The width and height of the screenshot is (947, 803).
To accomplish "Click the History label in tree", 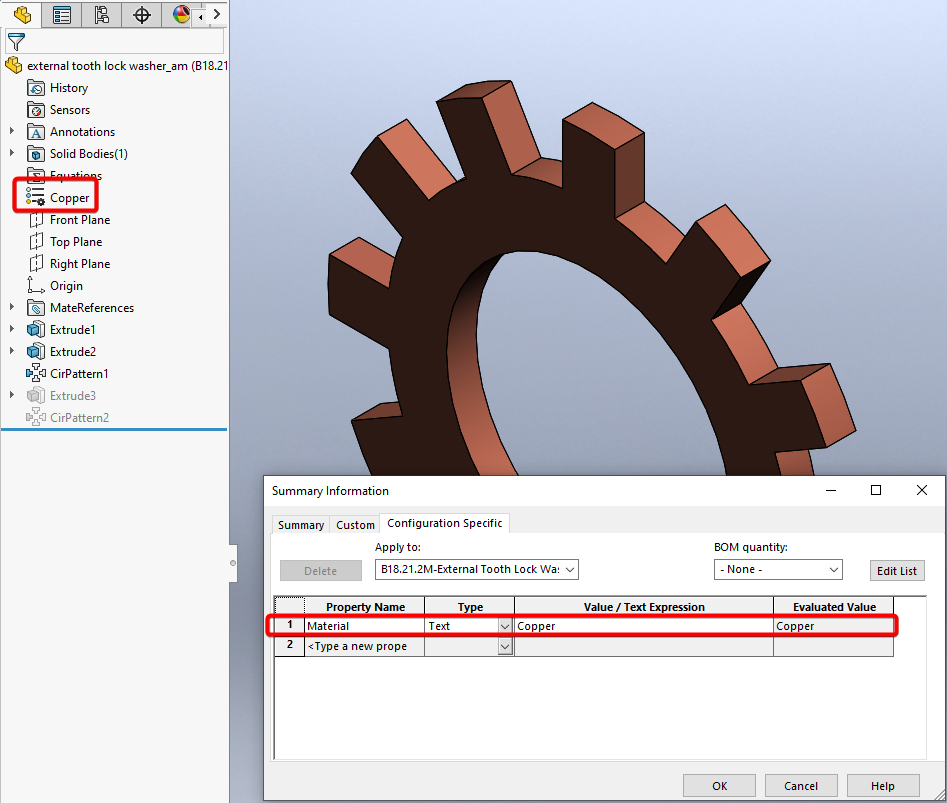I will (x=69, y=88).
